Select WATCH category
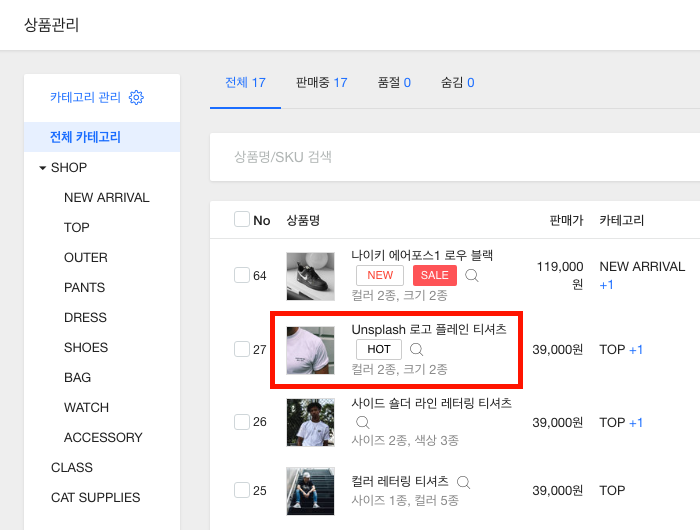Screen dimensions: 700x530 click(x=87, y=408)
